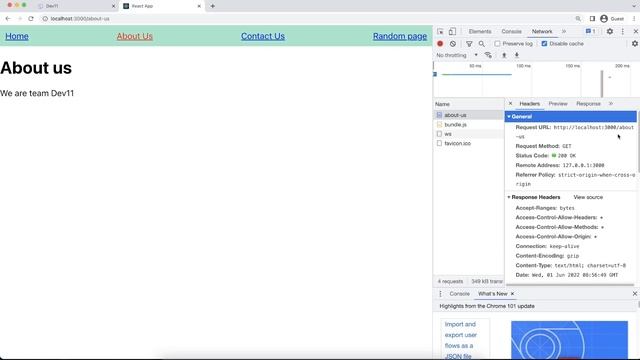This screenshot has height=360, width=640.
Task: Click the Status Code 200 OK text
Action: pos(546,156)
